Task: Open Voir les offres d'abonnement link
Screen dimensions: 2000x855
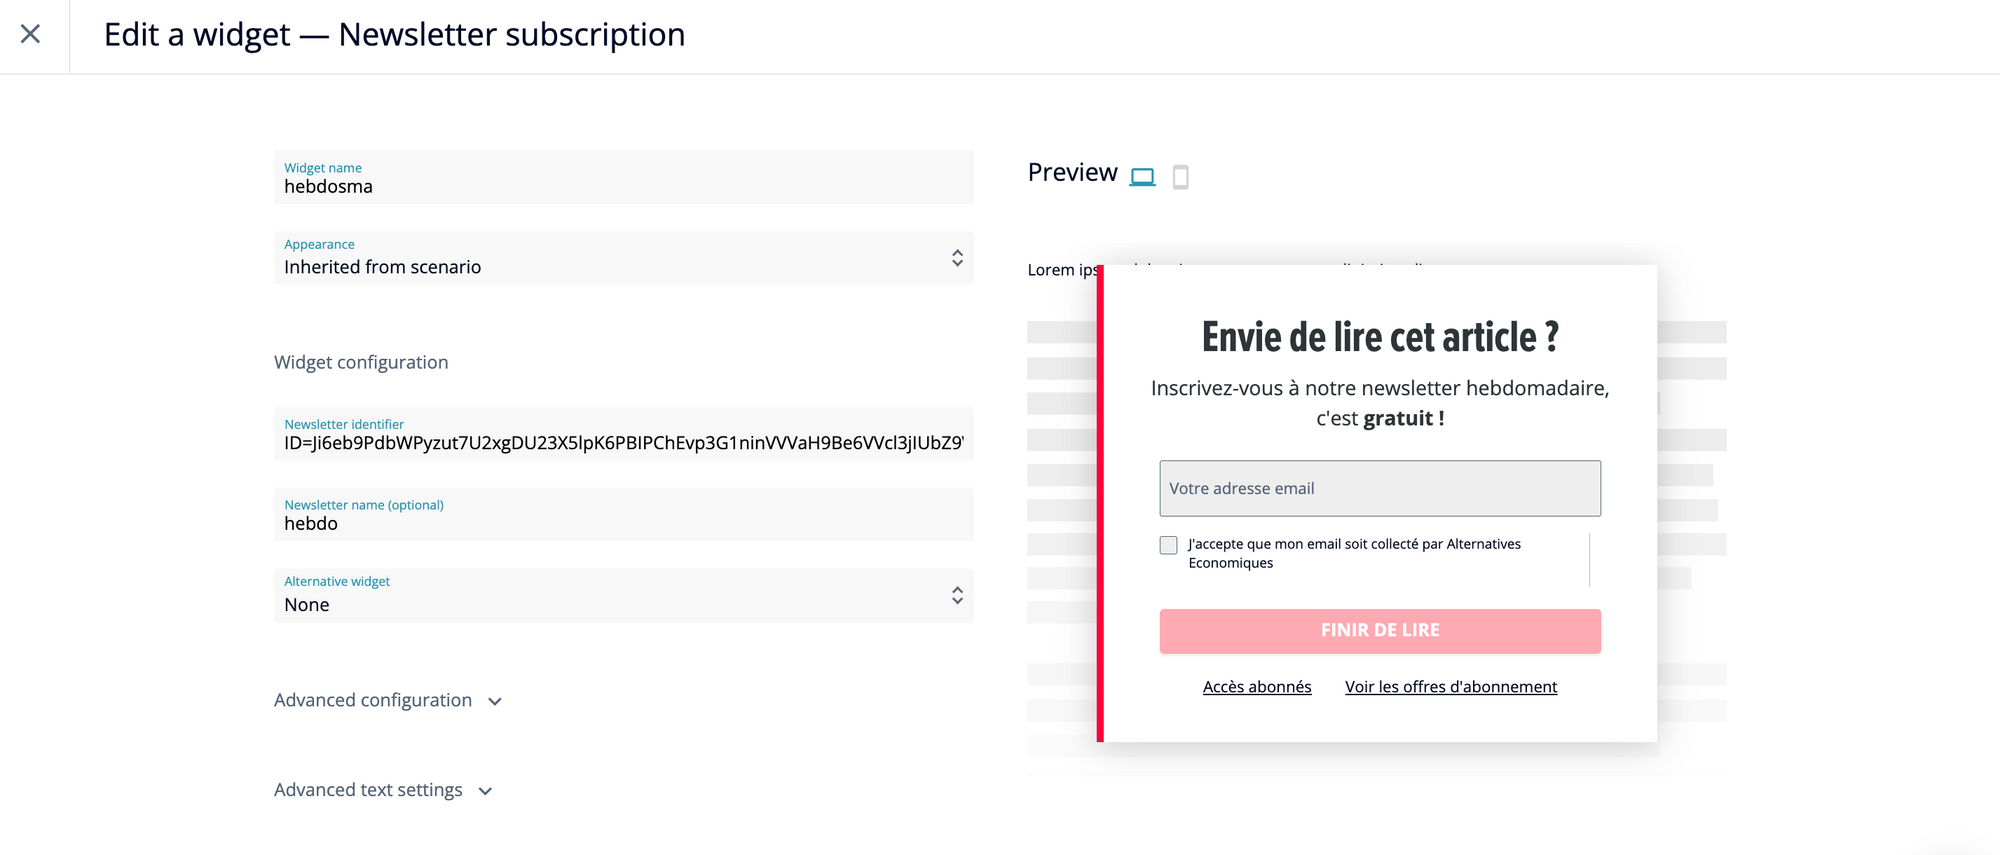Action: pos(1451,687)
